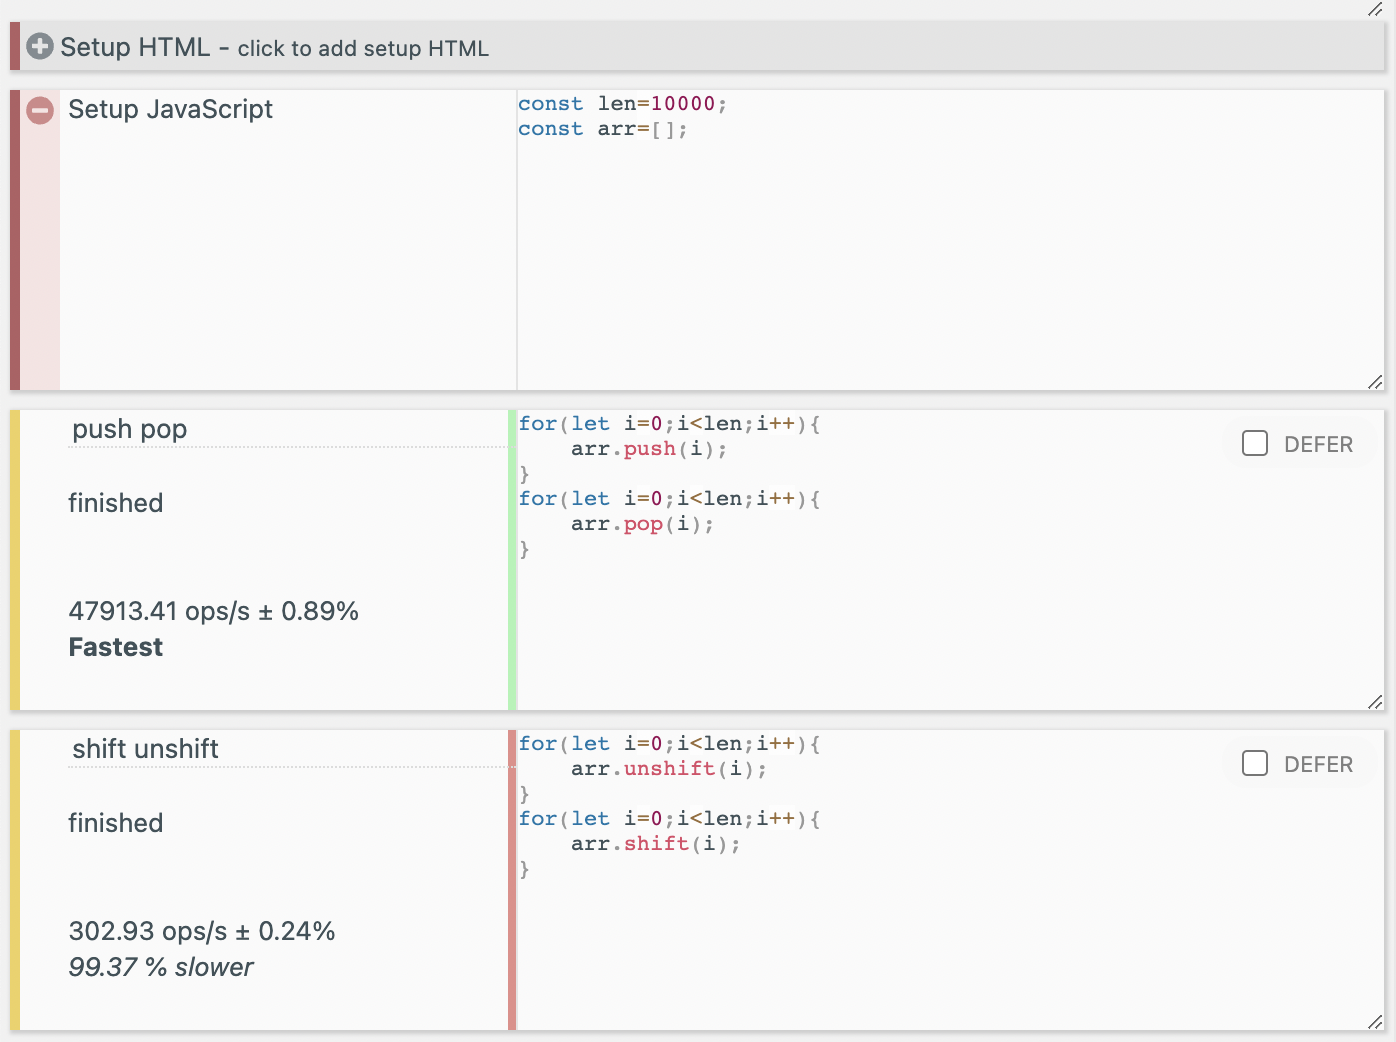Focus the 'push pop' test name field
The width and height of the screenshot is (1396, 1042).
[x=288, y=430]
